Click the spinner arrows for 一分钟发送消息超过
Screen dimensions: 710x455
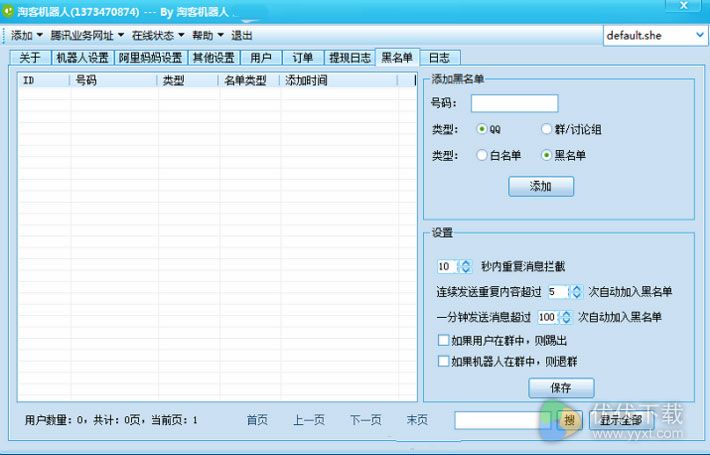pos(566,317)
